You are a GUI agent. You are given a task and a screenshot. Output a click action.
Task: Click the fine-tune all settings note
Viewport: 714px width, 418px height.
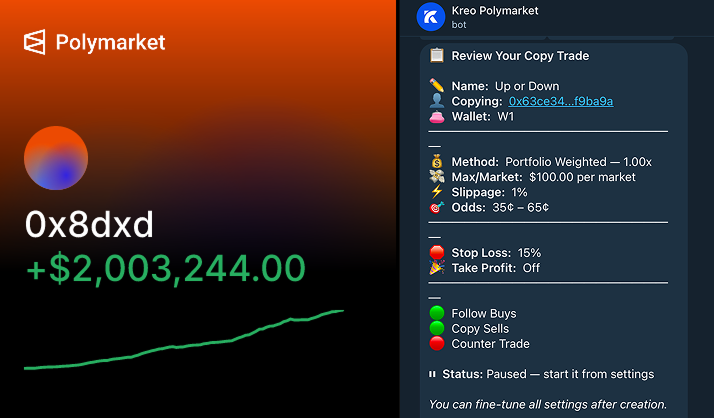(x=548, y=404)
